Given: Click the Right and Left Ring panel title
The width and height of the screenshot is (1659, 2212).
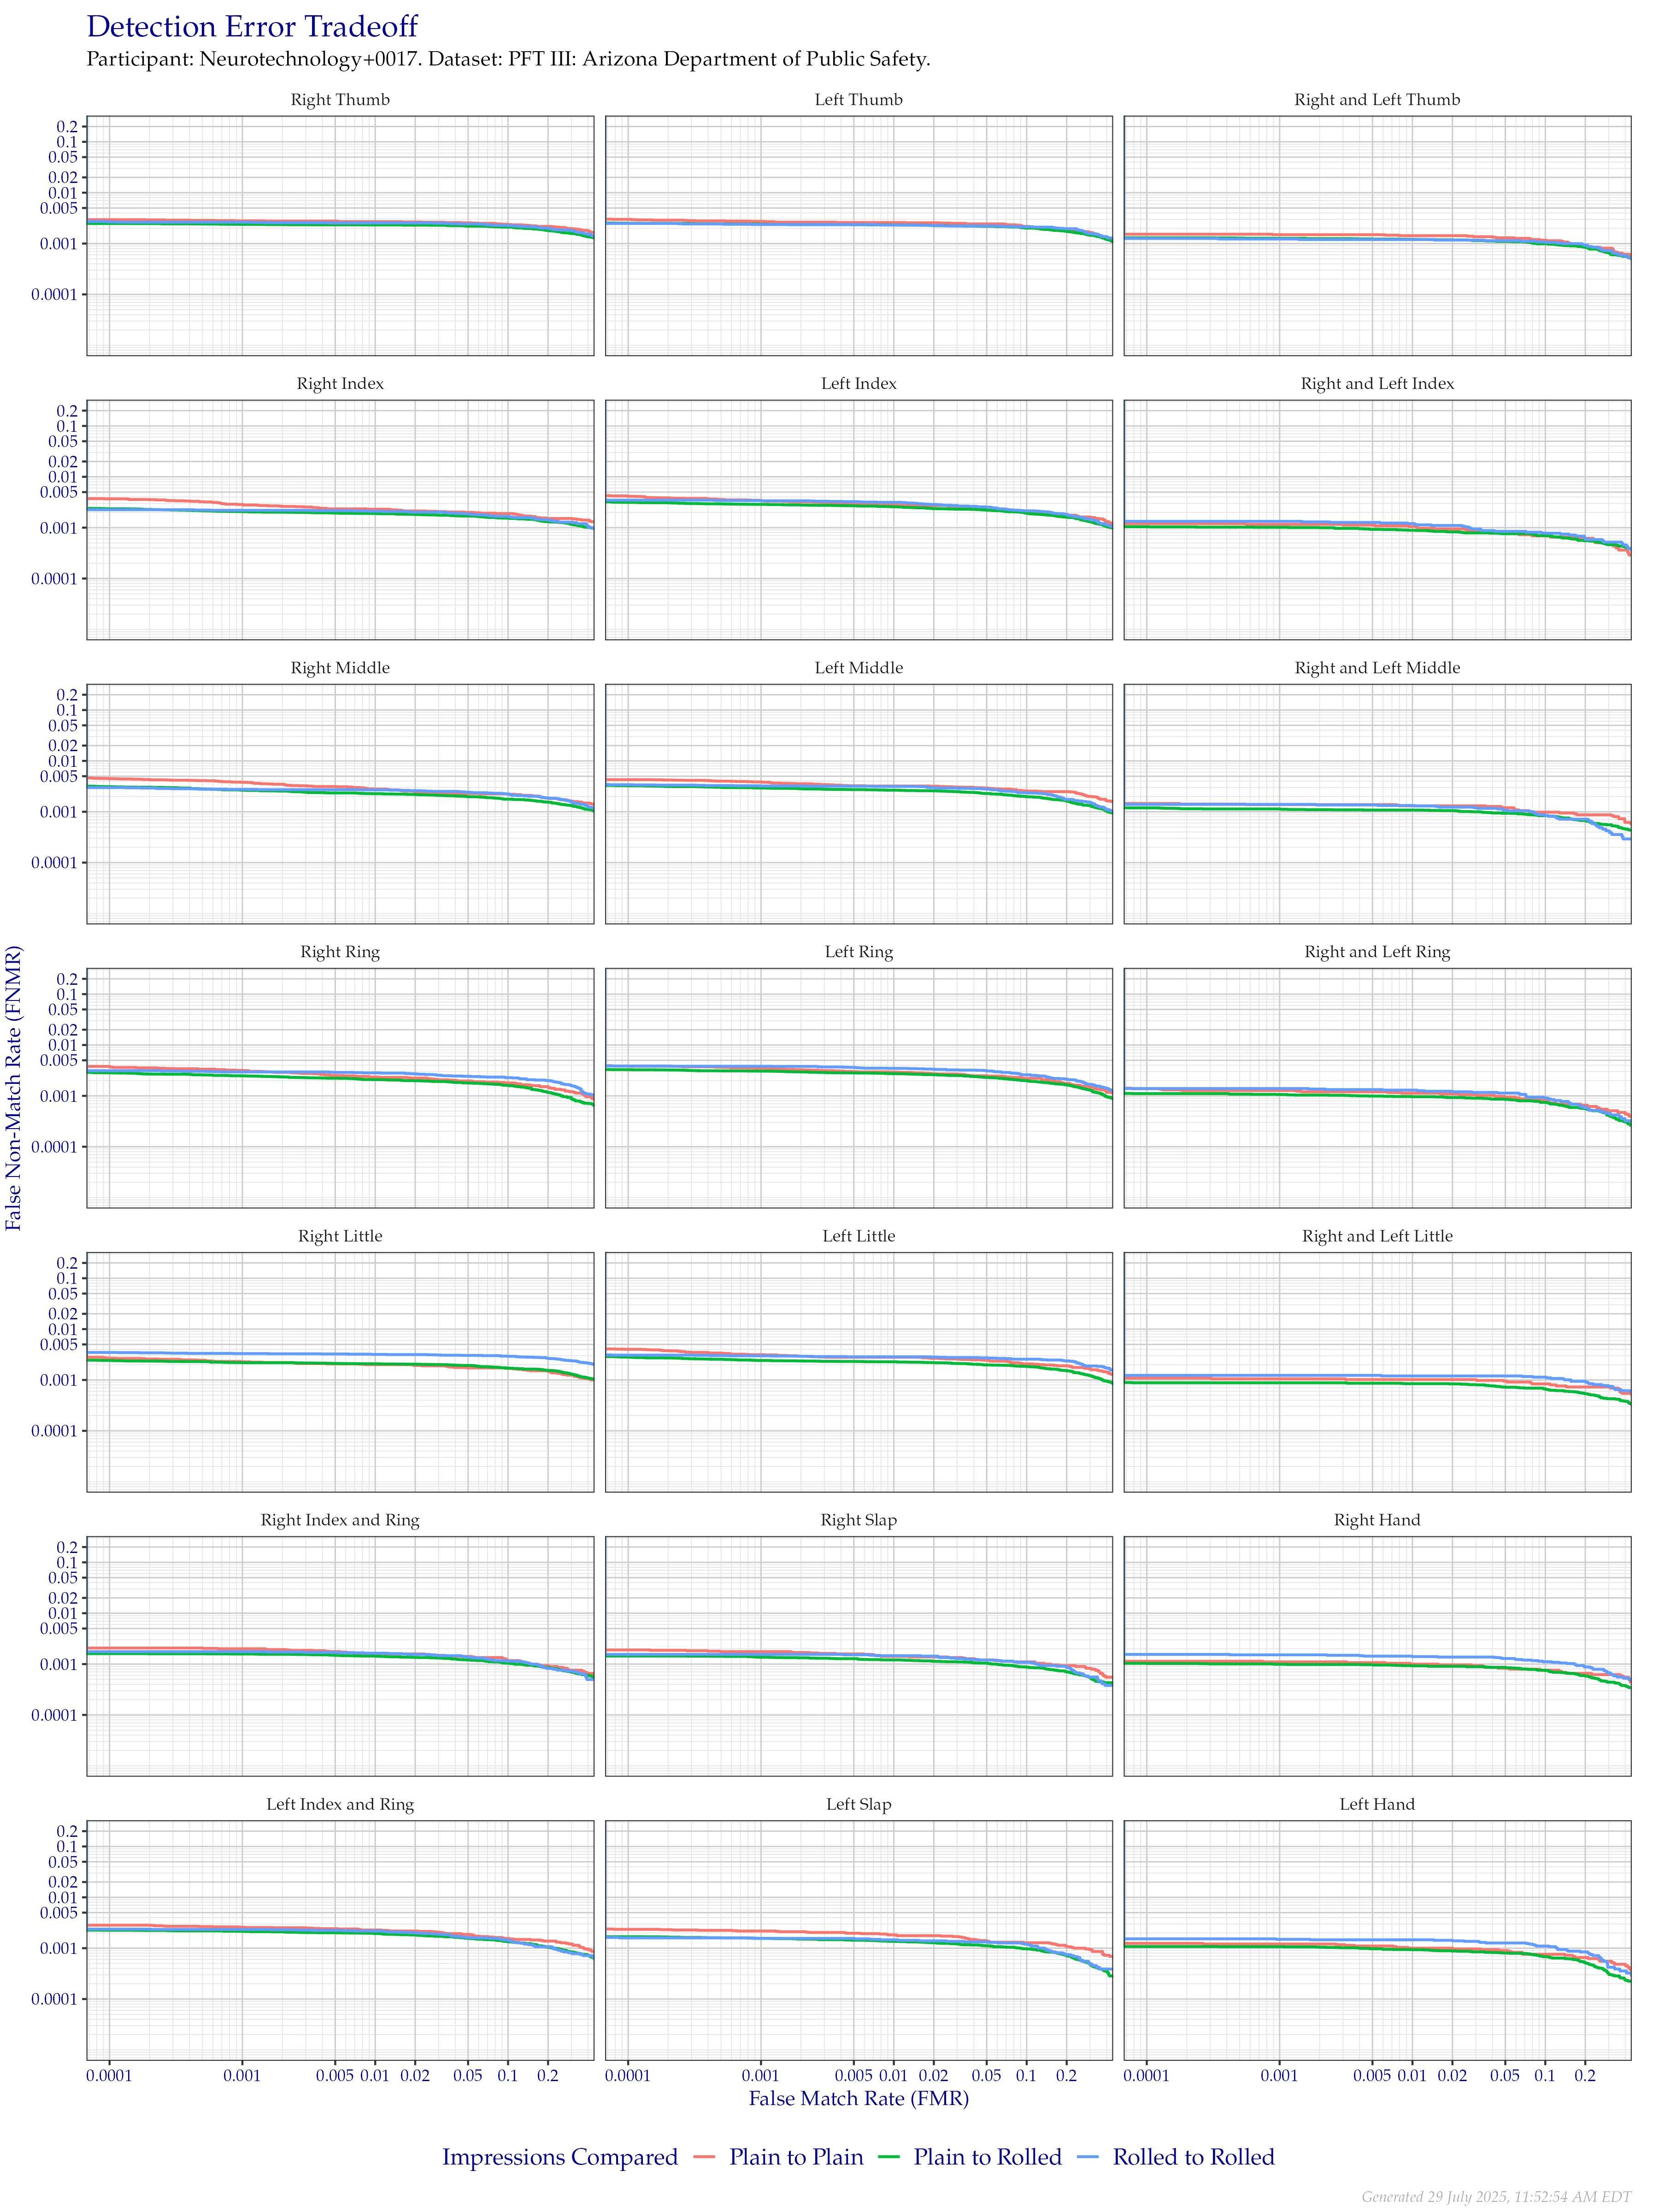Looking at the screenshot, I should [1377, 952].
